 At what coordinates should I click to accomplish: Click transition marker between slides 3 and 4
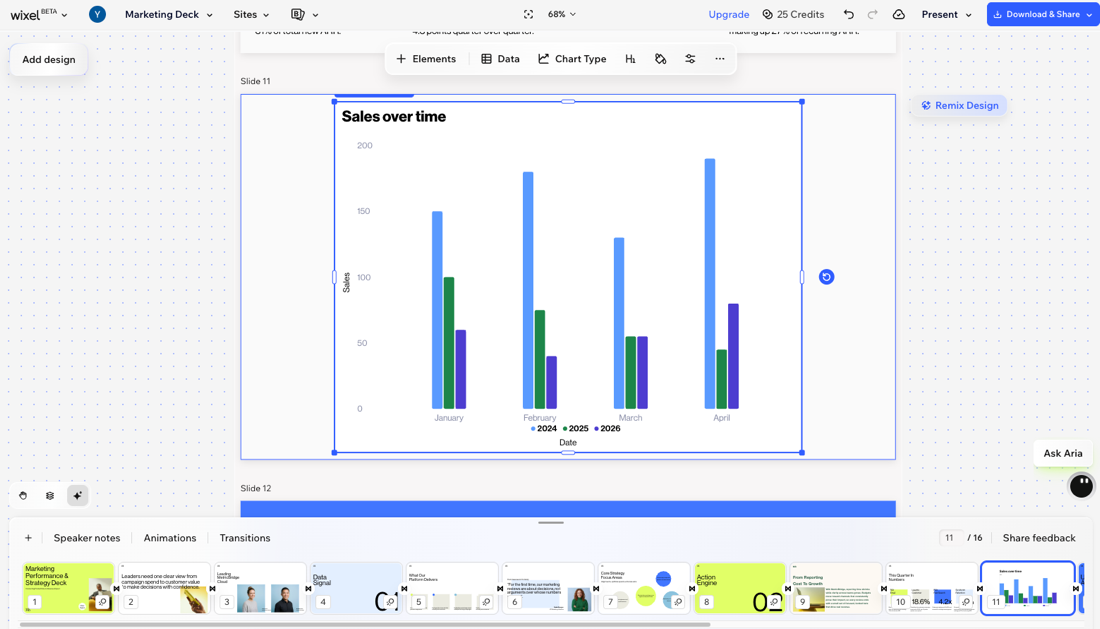pos(308,588)
